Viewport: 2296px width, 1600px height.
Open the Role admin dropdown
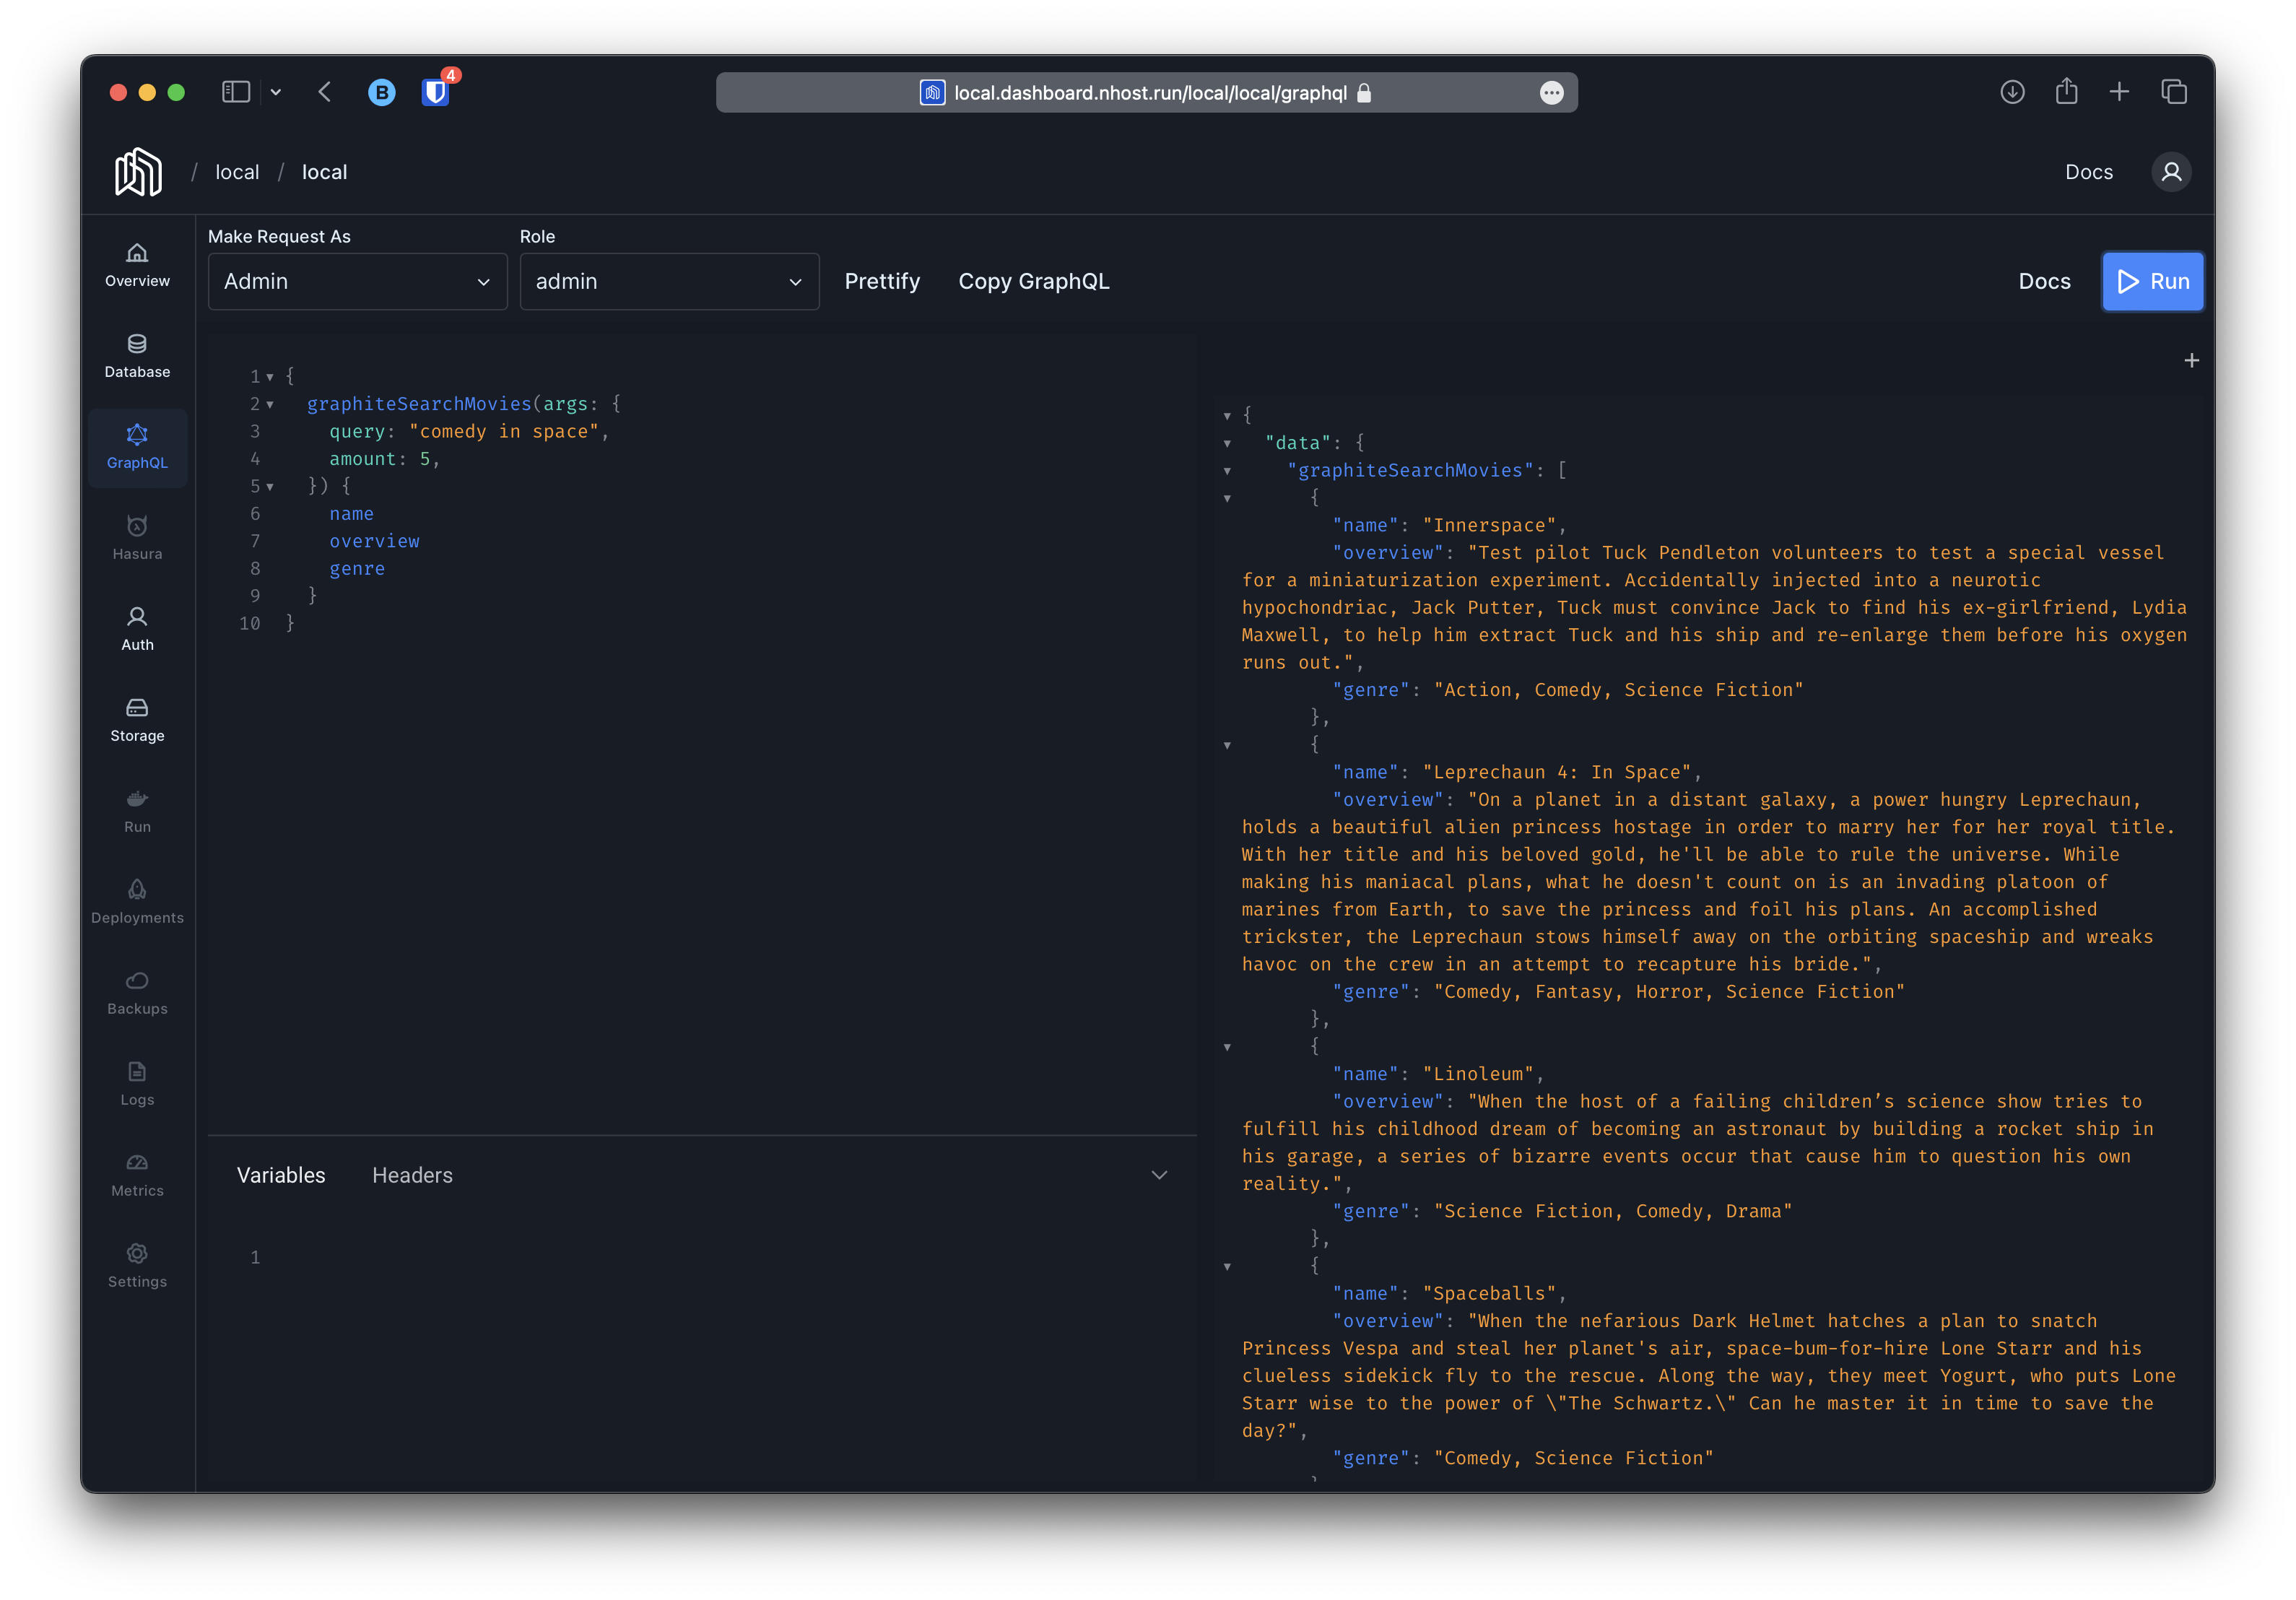[669, 282]
